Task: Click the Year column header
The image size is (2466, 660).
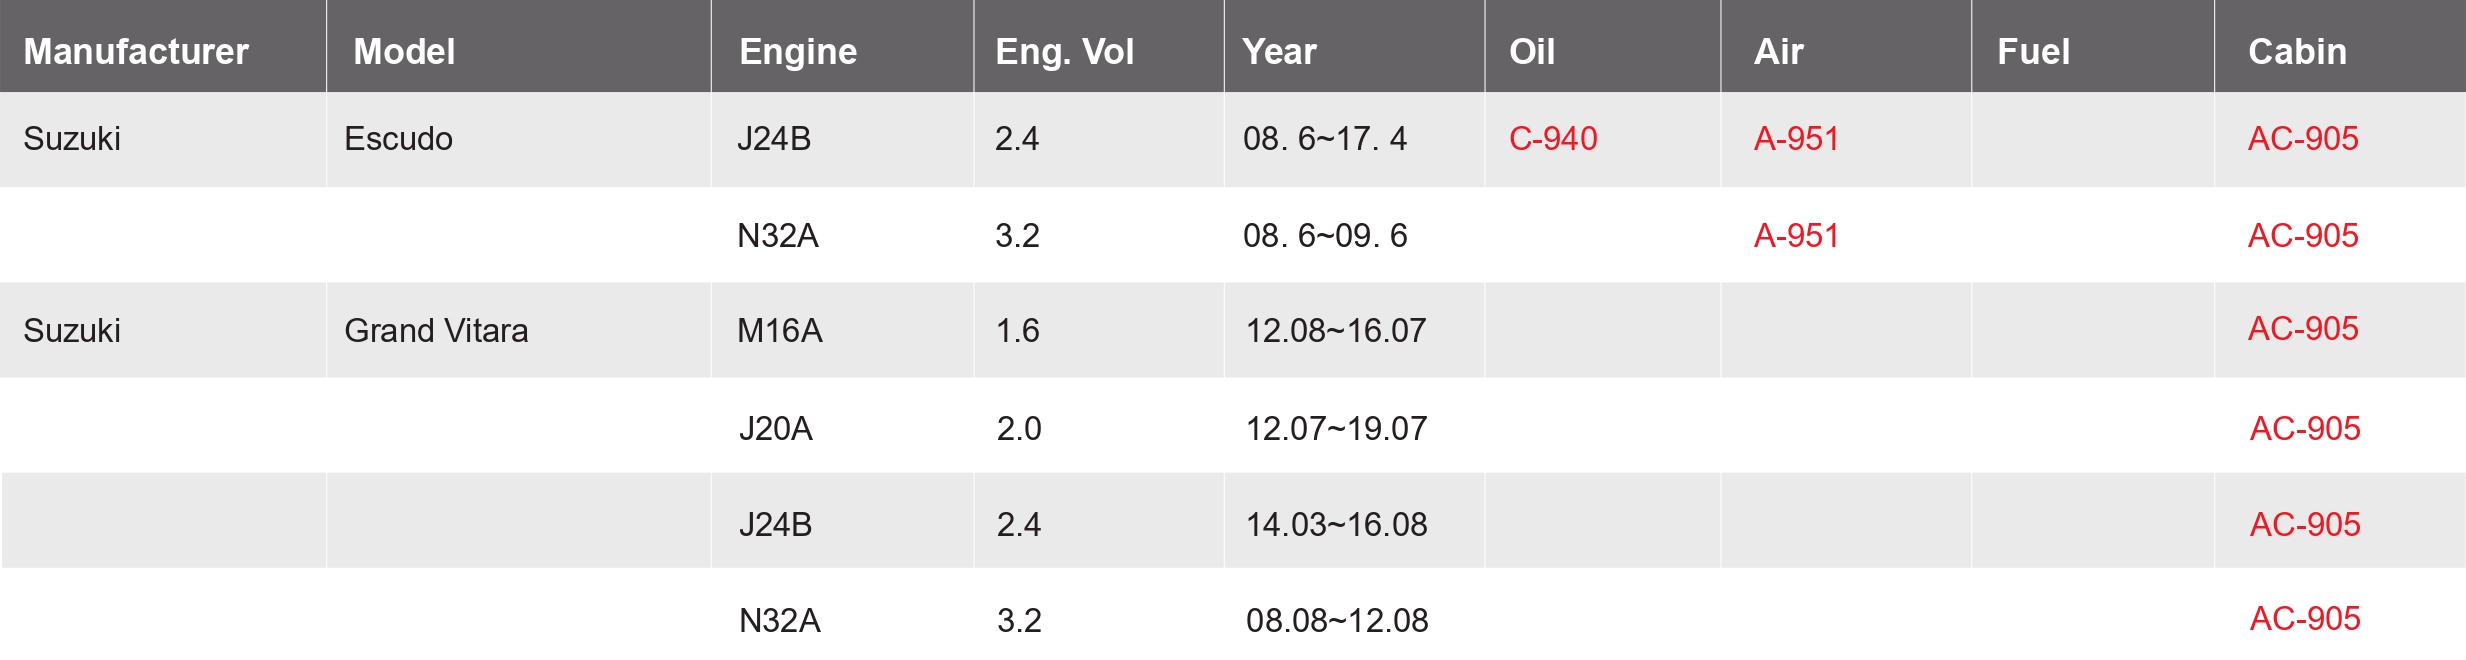Action: (x=1279, y=51)
